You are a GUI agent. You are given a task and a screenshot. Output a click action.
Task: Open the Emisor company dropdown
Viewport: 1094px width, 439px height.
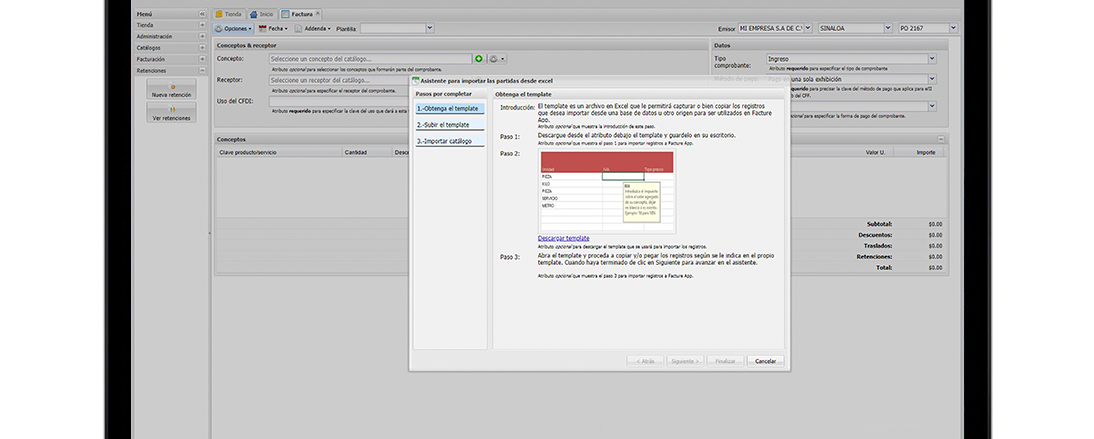tap(810, 29)
